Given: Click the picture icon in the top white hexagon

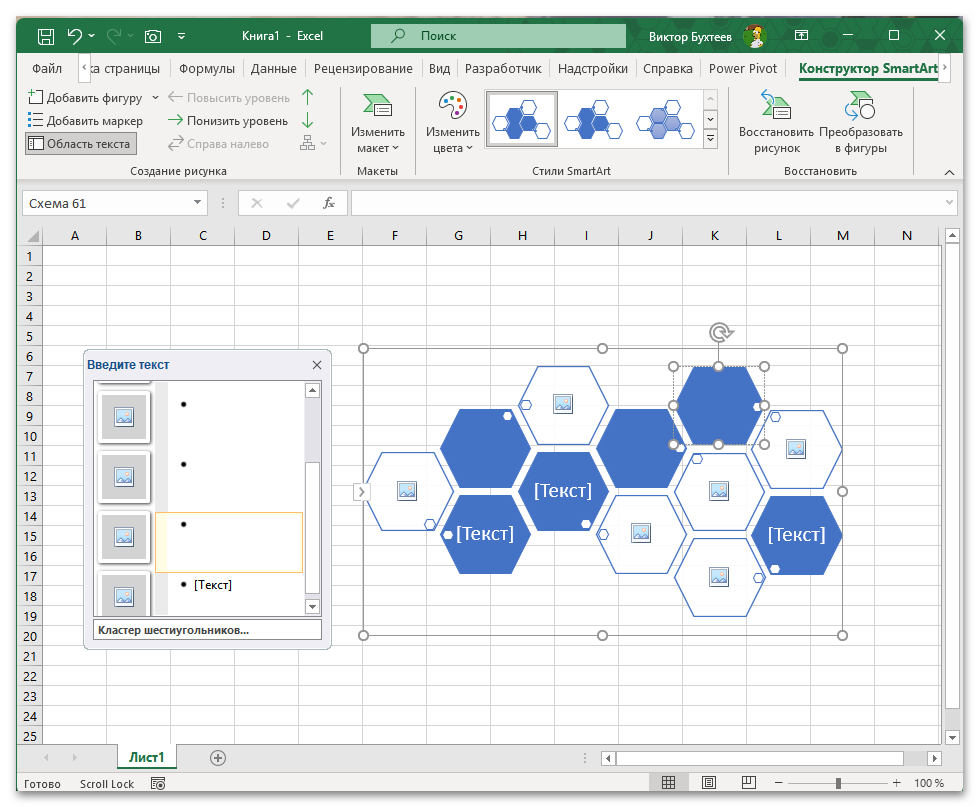Looking at the screenshot, I should (x=563, y=404).
